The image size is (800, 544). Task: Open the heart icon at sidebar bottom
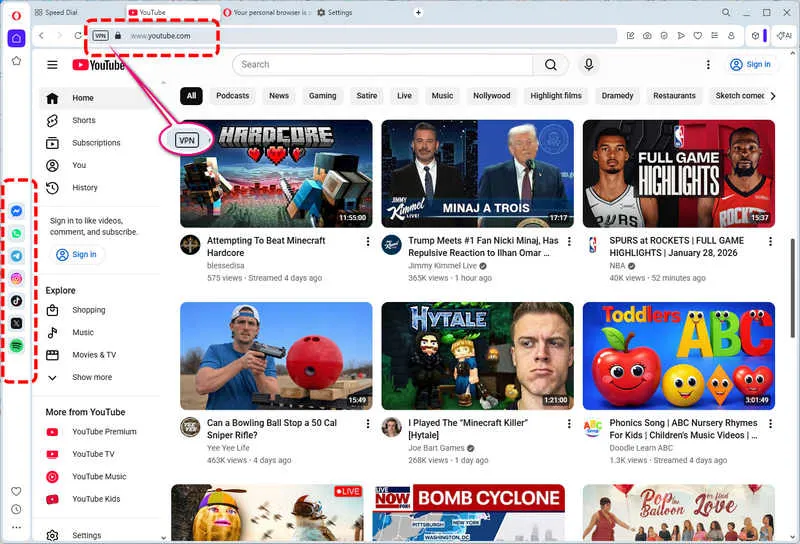pos(16,491)
